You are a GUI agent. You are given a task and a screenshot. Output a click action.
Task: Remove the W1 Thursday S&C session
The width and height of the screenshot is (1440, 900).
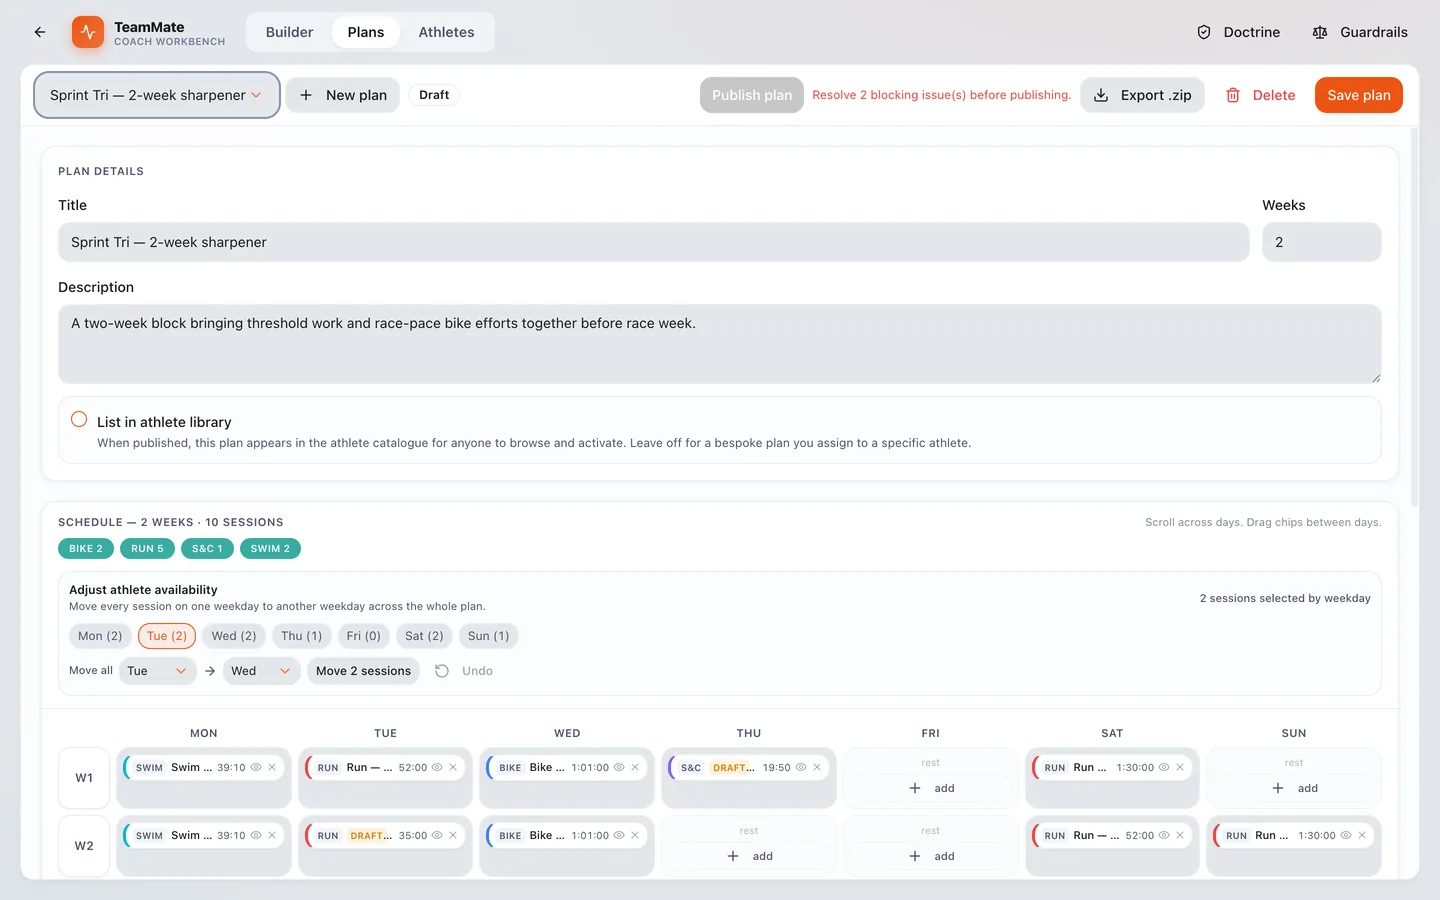click(x=817, y=767)
